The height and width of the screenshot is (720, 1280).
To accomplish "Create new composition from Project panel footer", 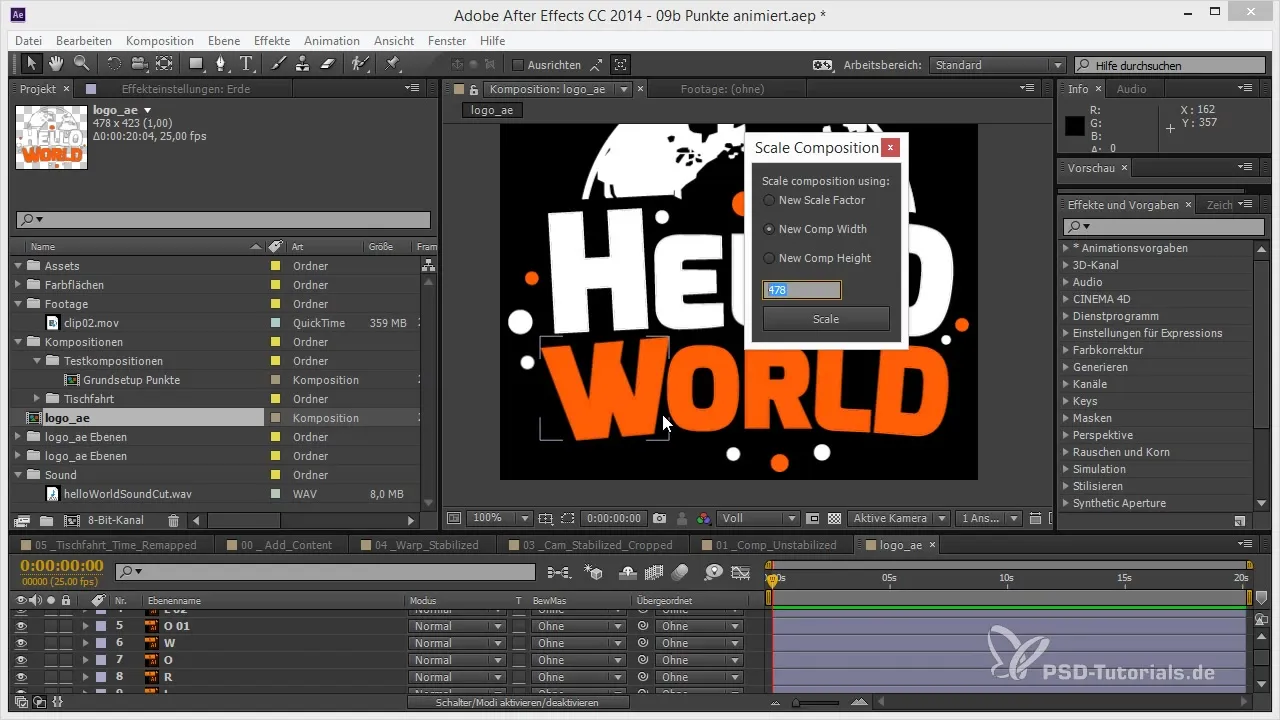I will [71, 520].
